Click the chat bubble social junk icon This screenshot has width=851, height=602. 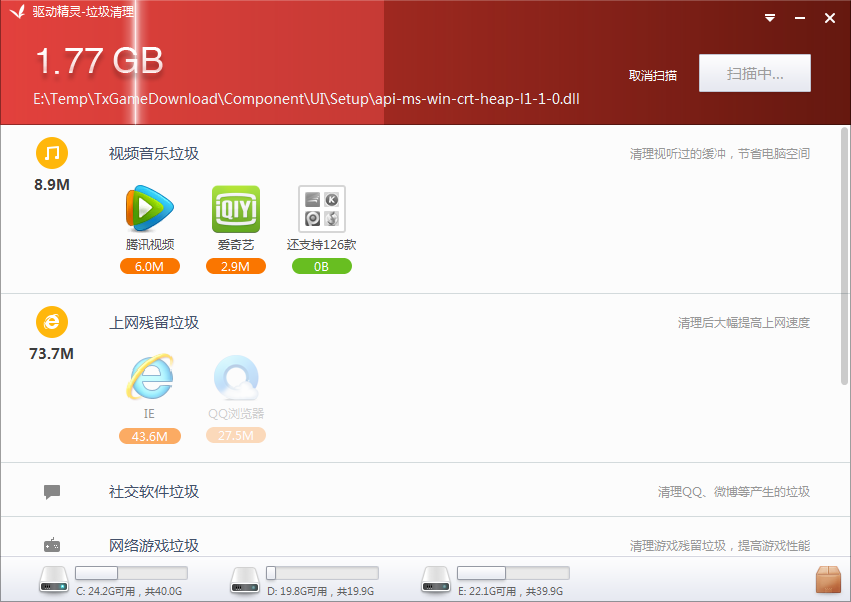point(53,492)
